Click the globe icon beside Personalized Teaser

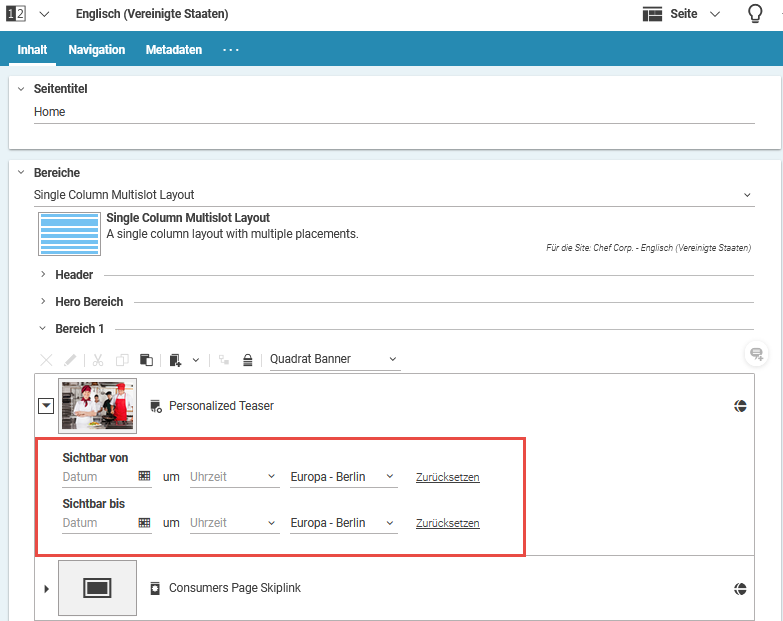(740, 405)
